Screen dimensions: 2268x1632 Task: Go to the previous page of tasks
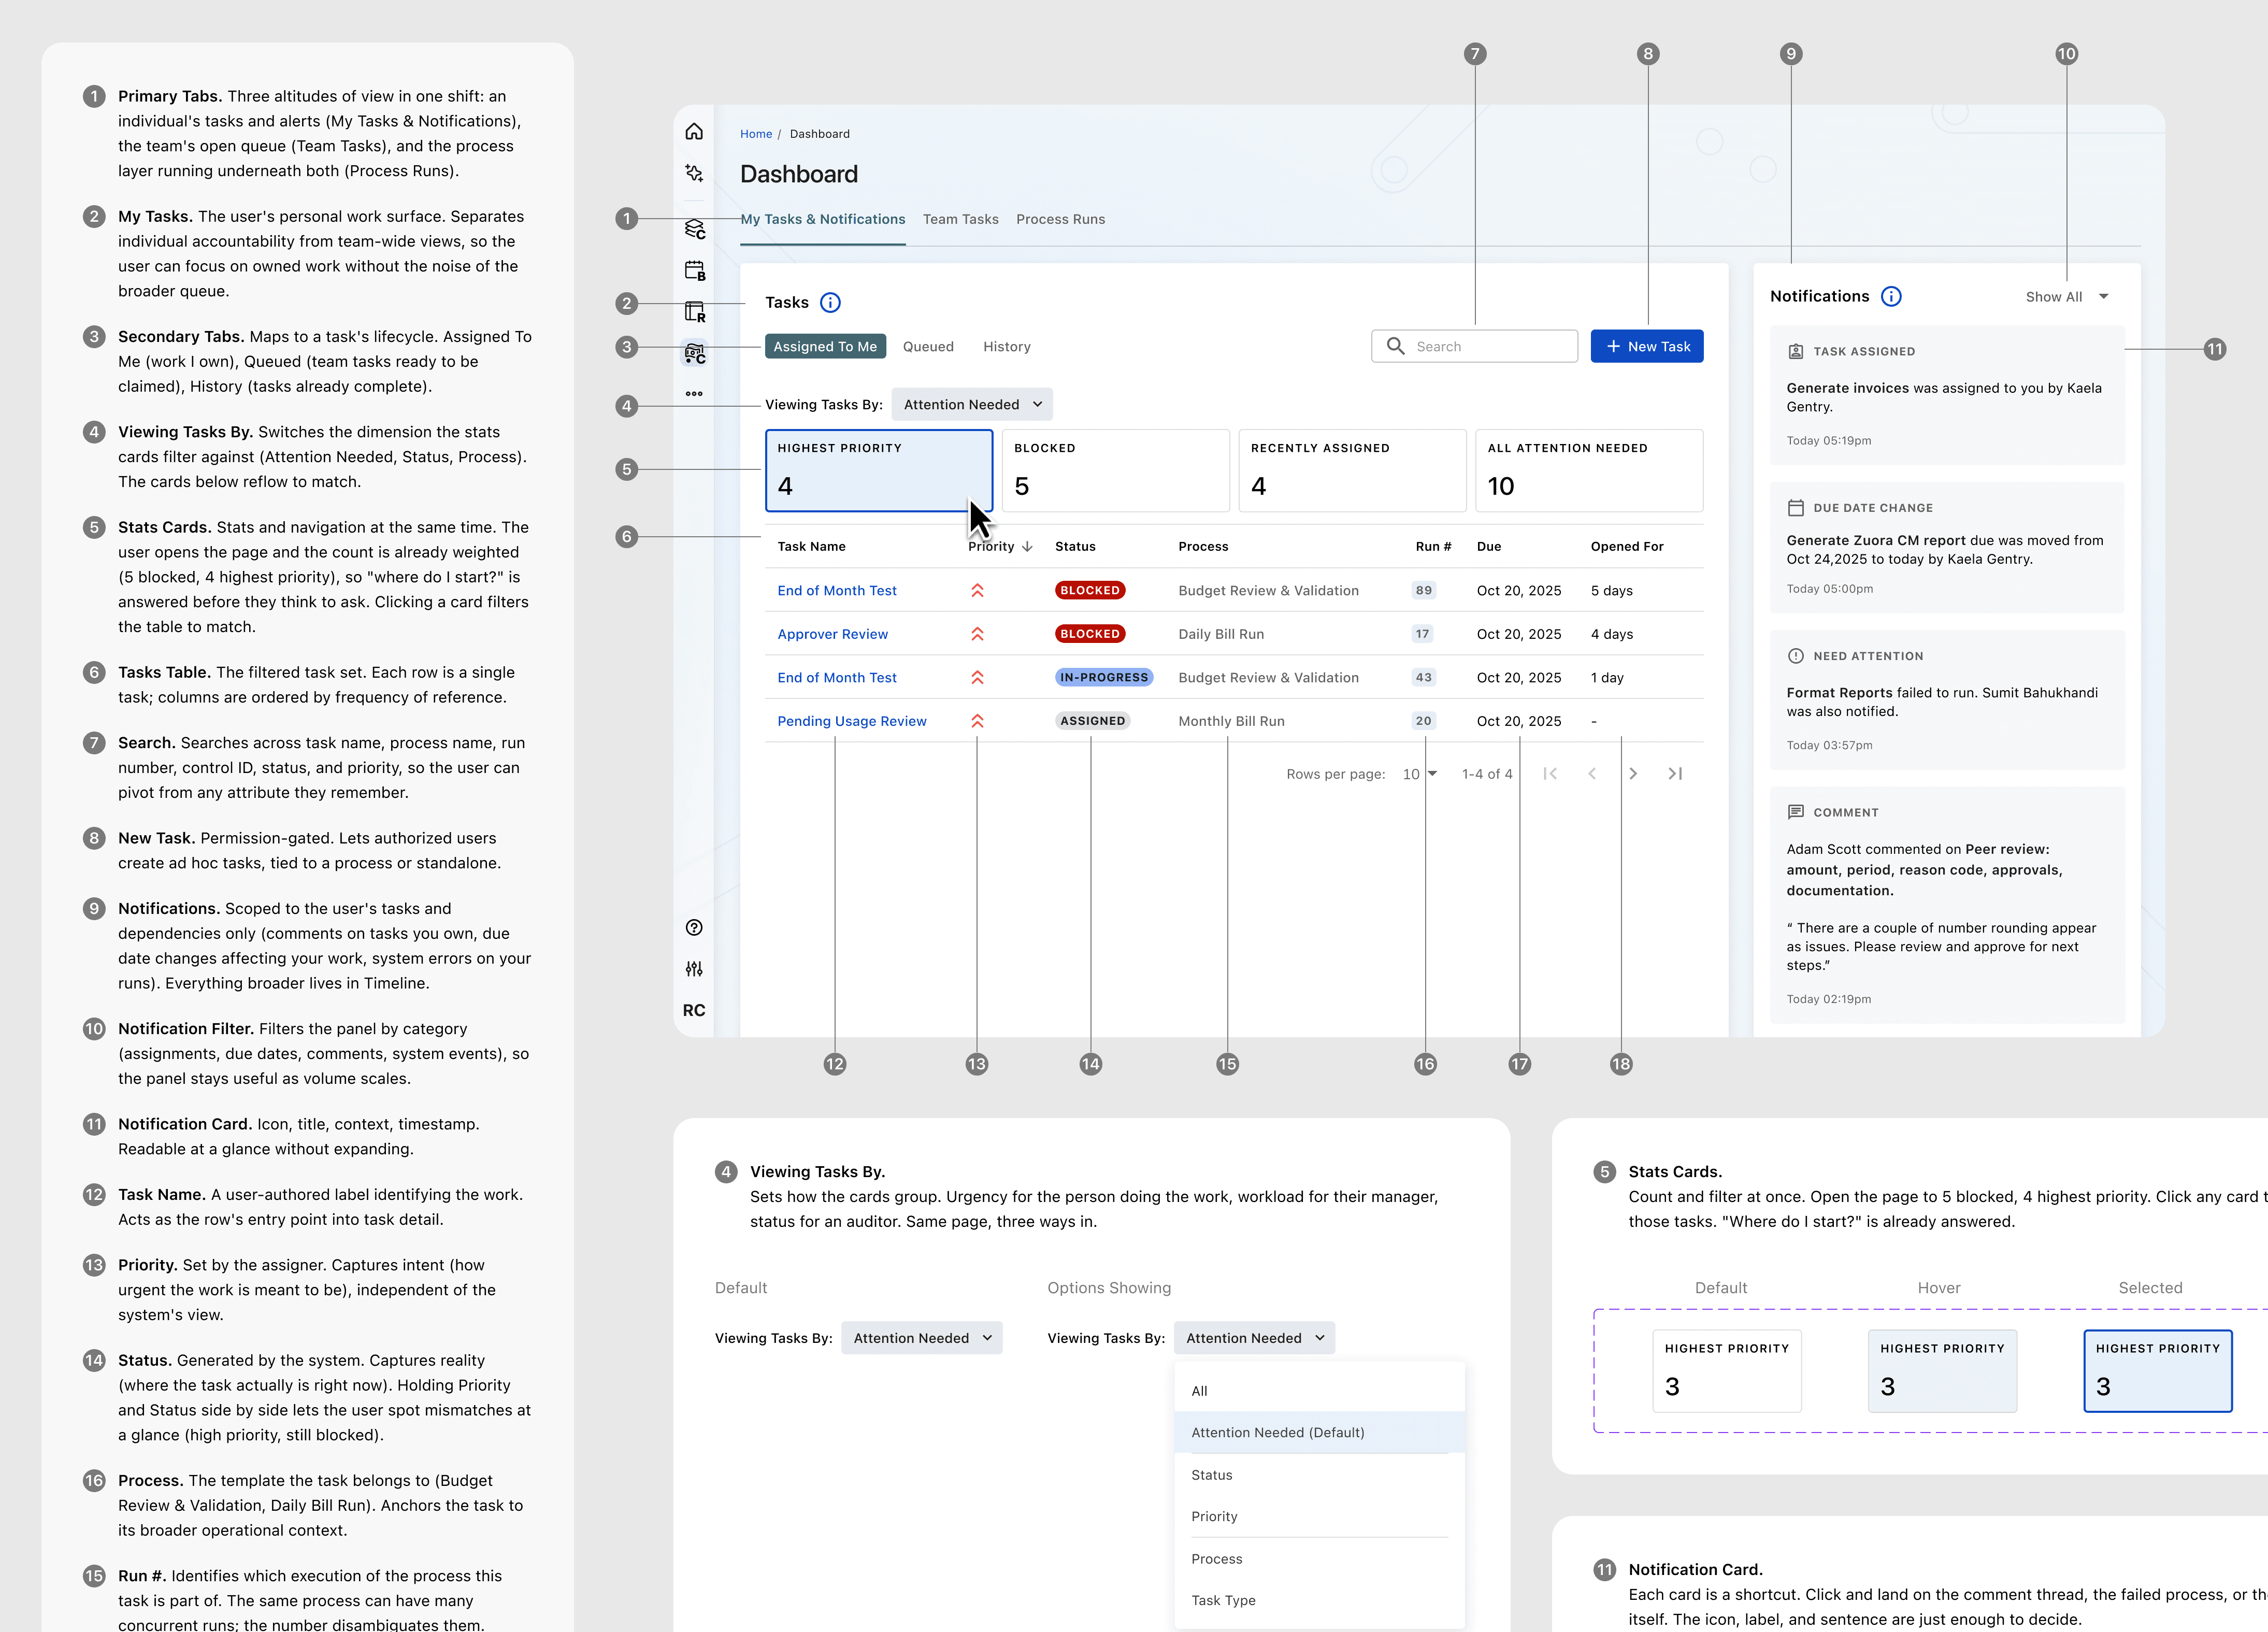(x=1592, y=774)
